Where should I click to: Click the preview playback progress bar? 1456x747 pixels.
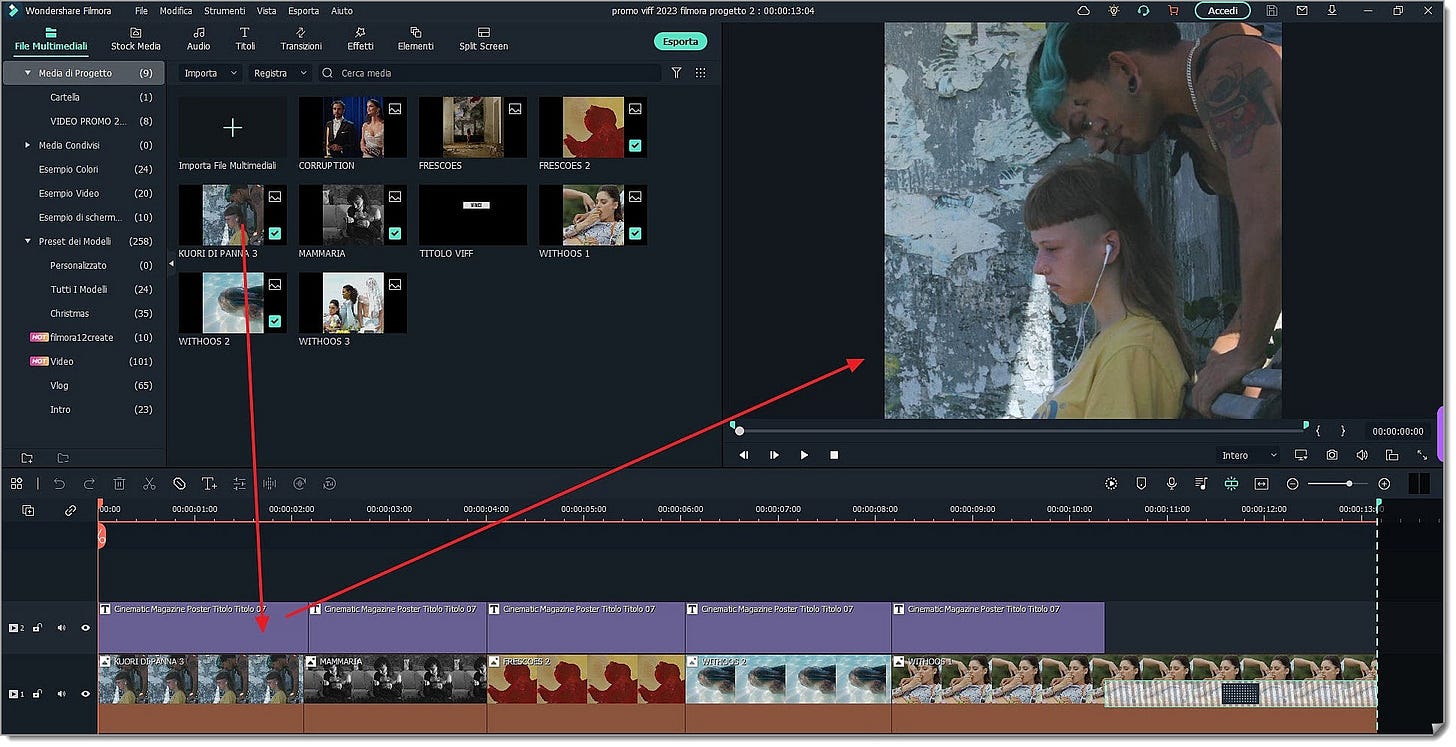tap(1020, 431)
